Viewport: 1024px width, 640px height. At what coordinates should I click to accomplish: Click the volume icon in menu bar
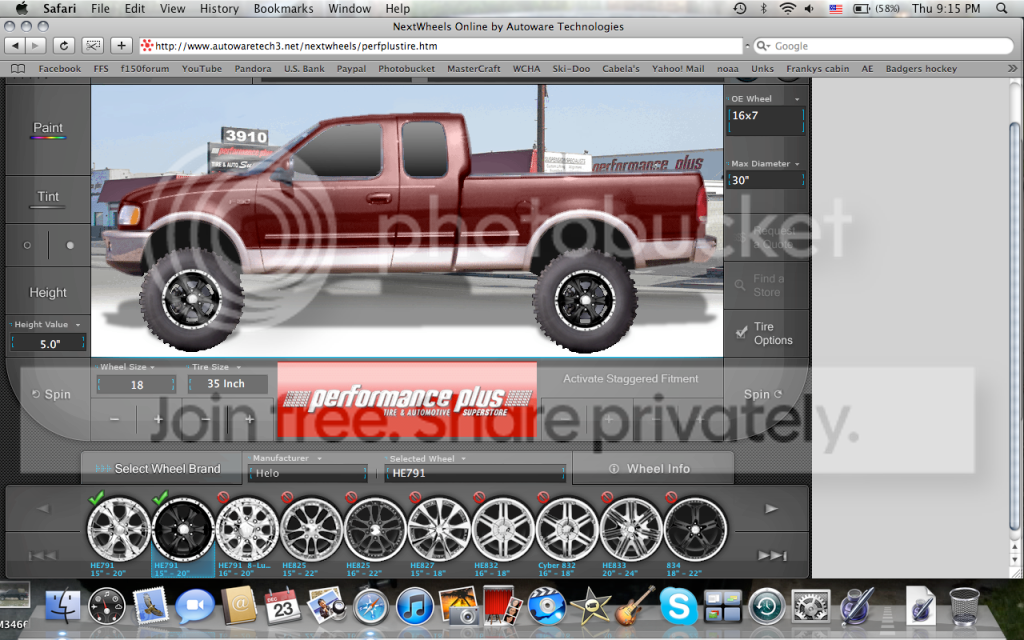(x=810, y=8)
